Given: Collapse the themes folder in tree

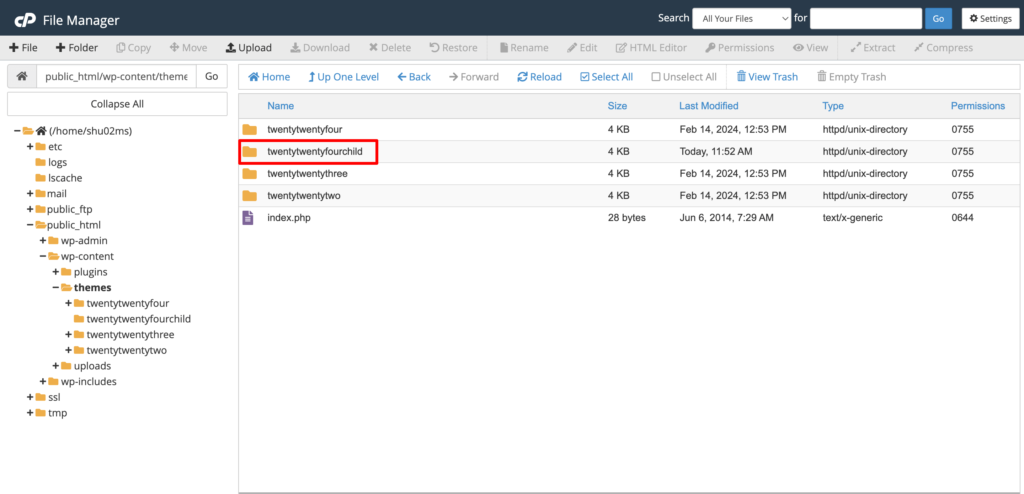Looking at the screenshot, I should 56,288.
